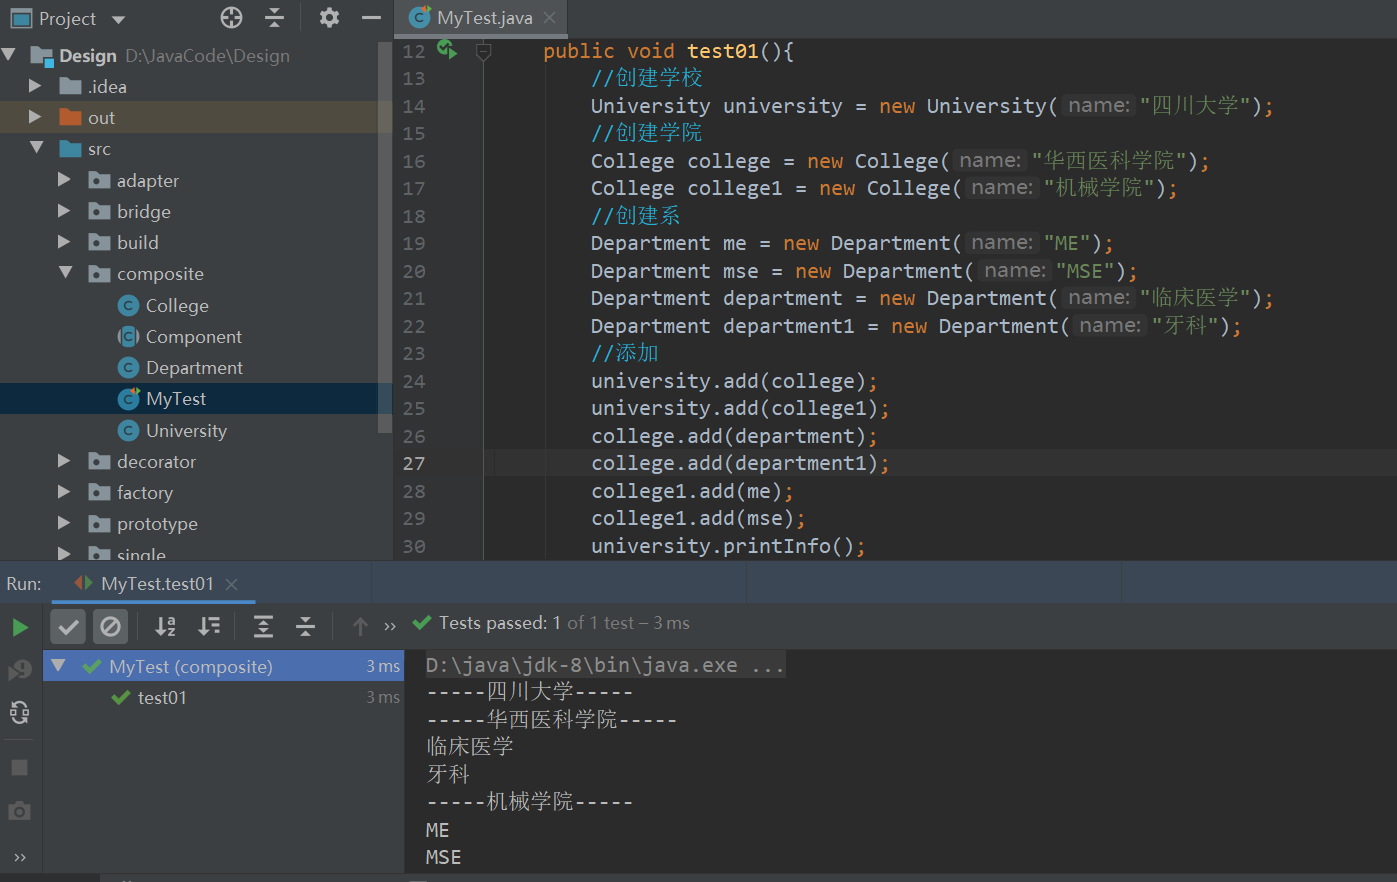Image resolution: width=1397 pixels, height=882 pixels.
Task: Expand the prototype package arrow
Action: 65,523
